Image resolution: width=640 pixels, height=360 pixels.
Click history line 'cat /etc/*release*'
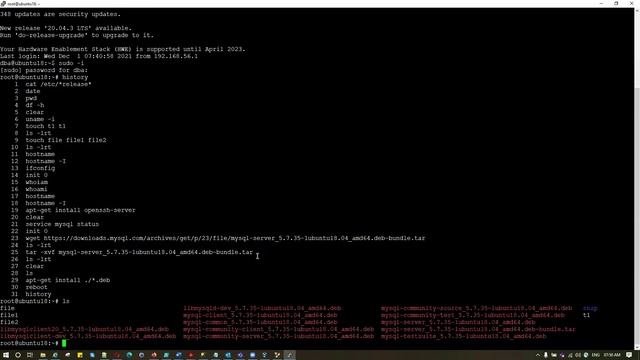click(x=58, y=84)
